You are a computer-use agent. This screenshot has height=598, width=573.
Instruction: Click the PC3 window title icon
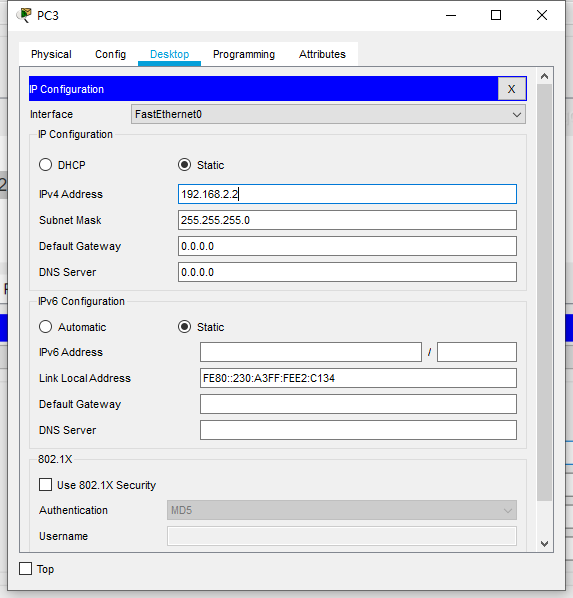point(24,15)
